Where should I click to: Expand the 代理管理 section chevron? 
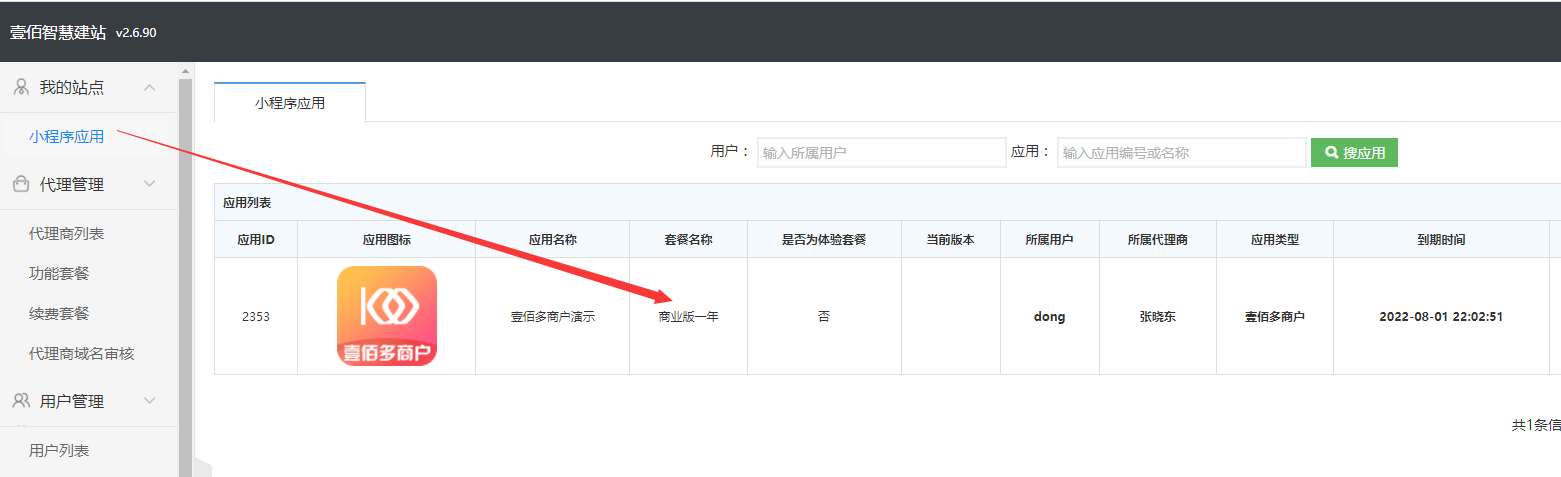pyautogui.click(x=150, y=184)
